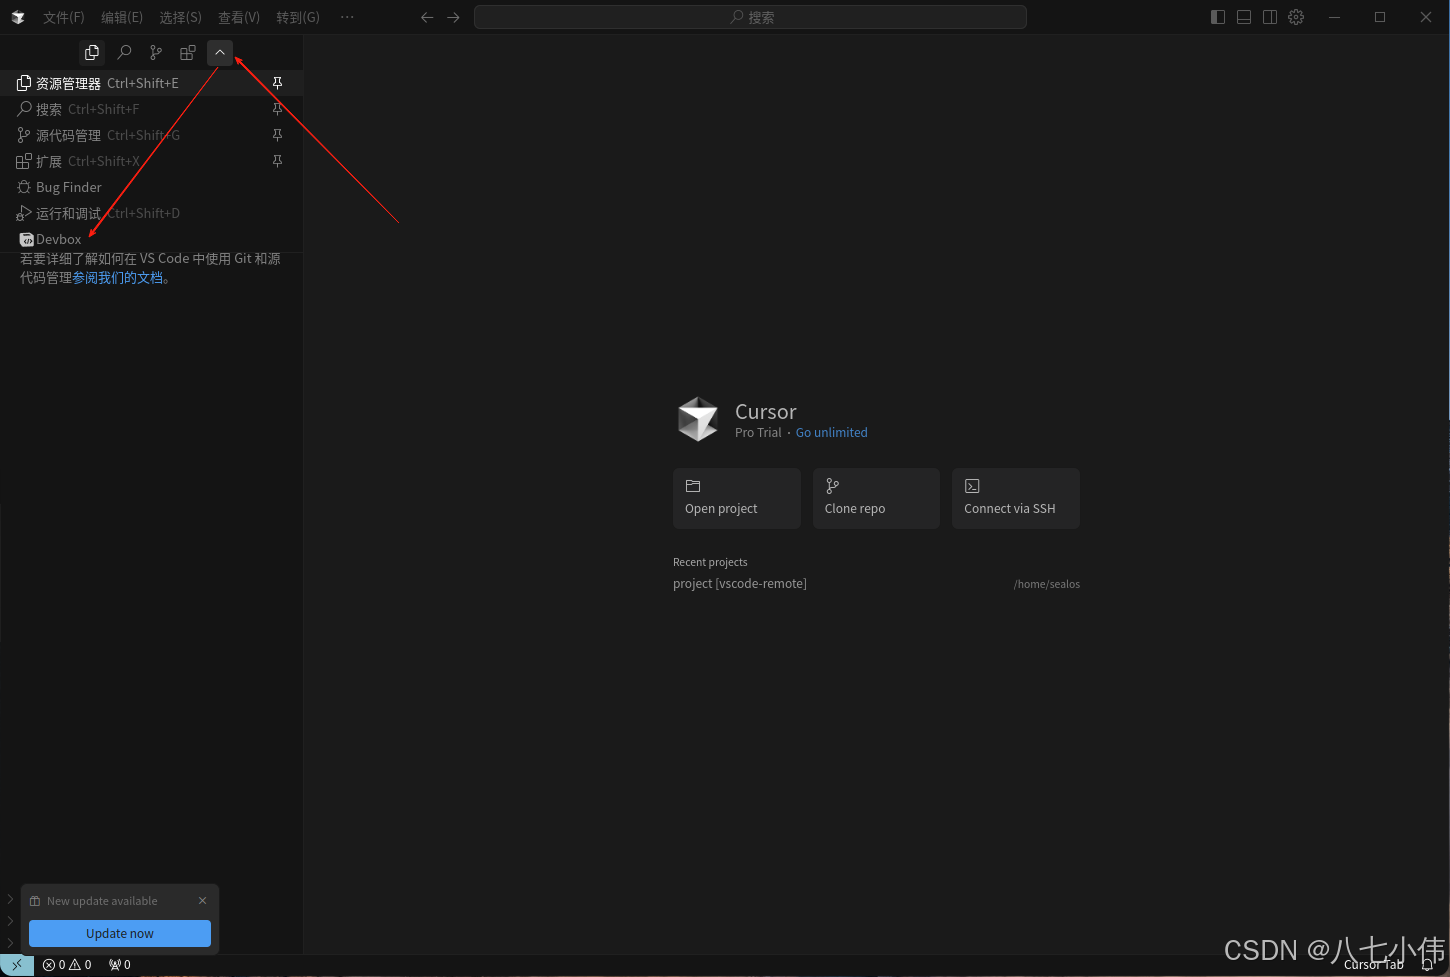Viewport: 1450px width, 977px height.
Task: Click the Go unlimited link
Action: click(x=832, y=433)
